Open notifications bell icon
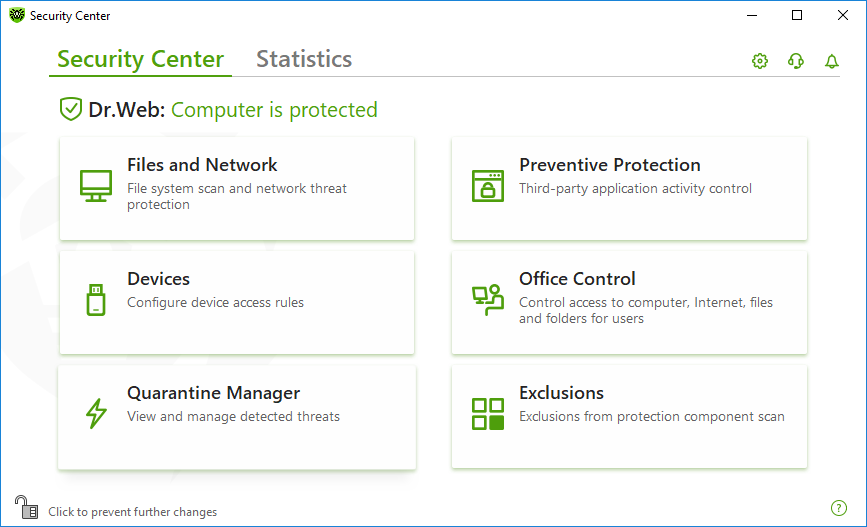 click(x=832, y=61)
